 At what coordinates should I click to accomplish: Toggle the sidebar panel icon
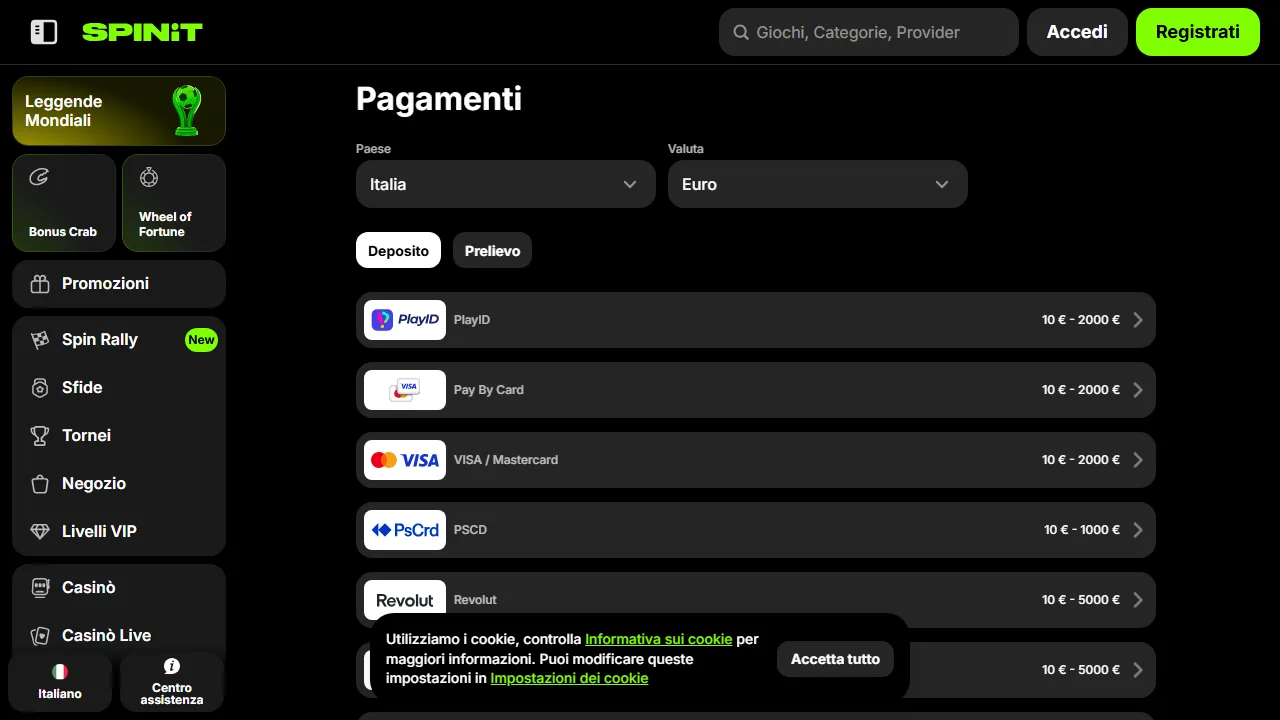tap(44, 32)
